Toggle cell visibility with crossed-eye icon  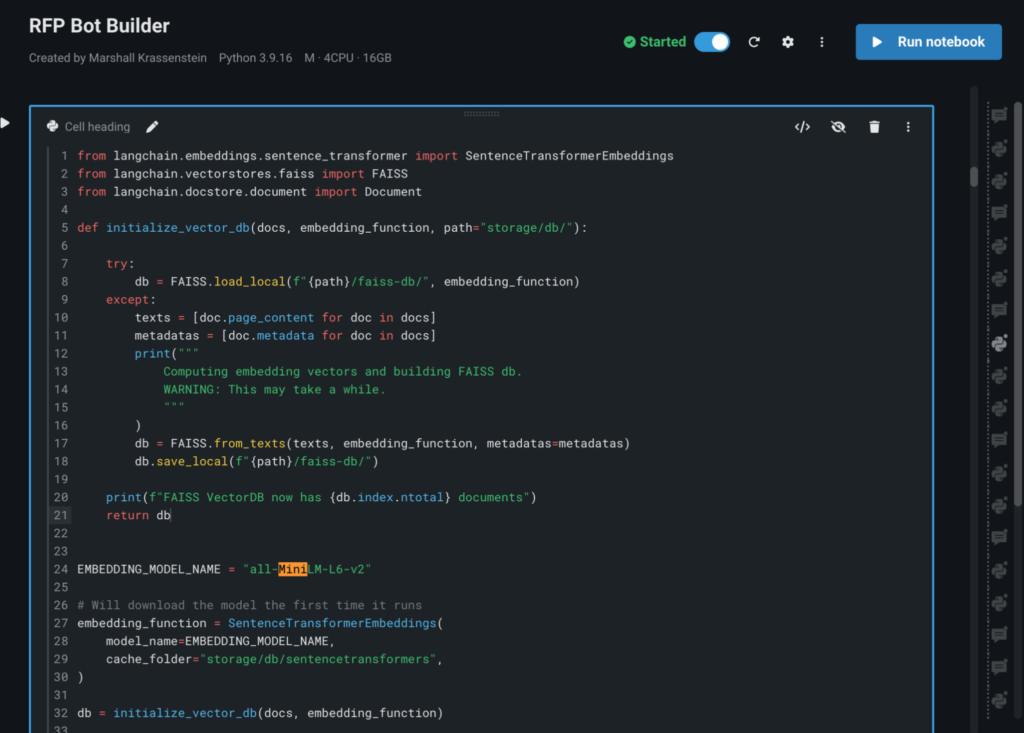tap(838, 127)
